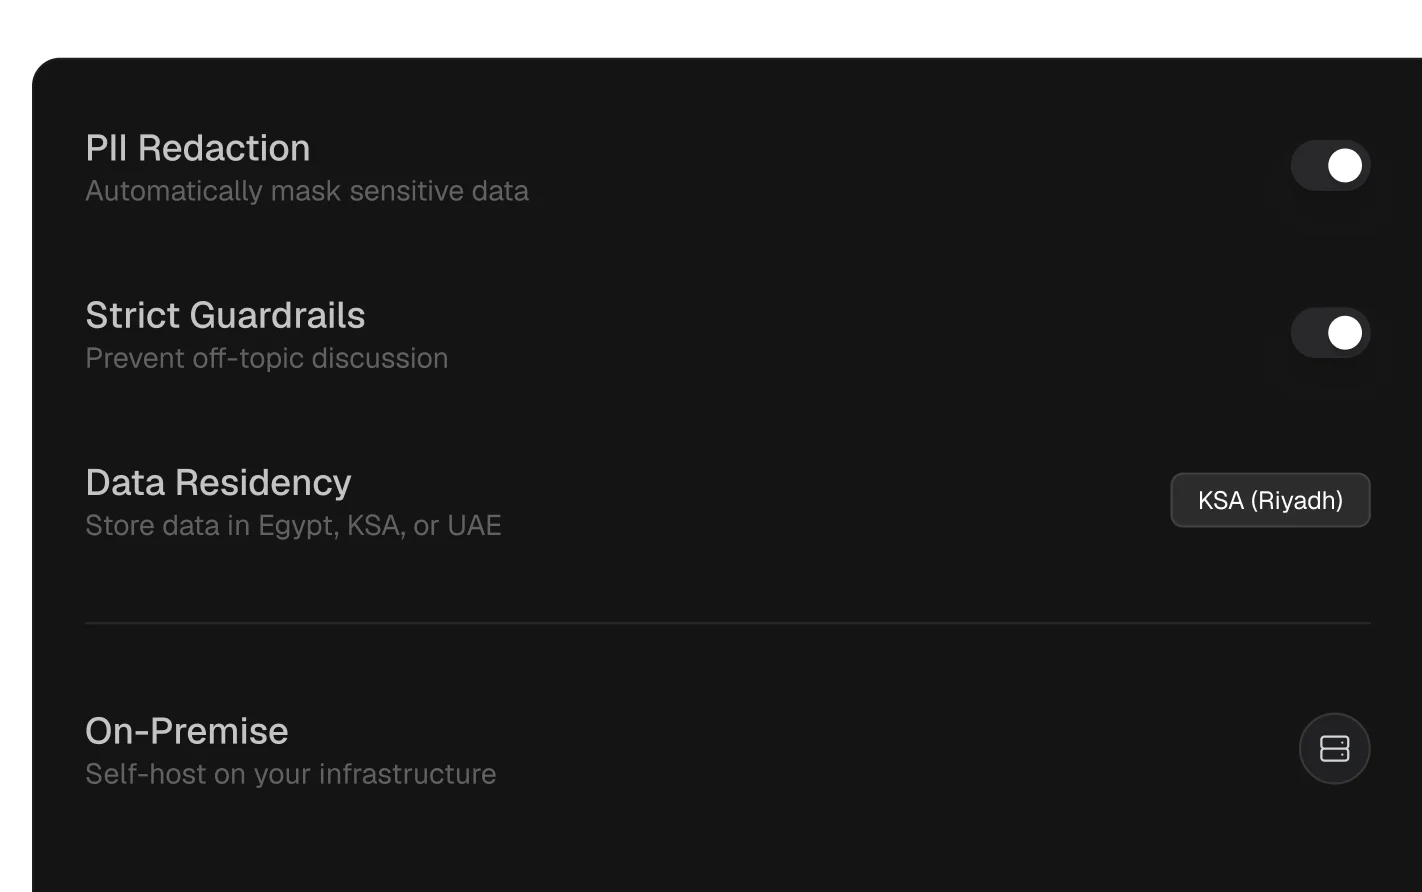Toggle the PII Redaction switch

pyautogui.click(x=1330, y=165)
